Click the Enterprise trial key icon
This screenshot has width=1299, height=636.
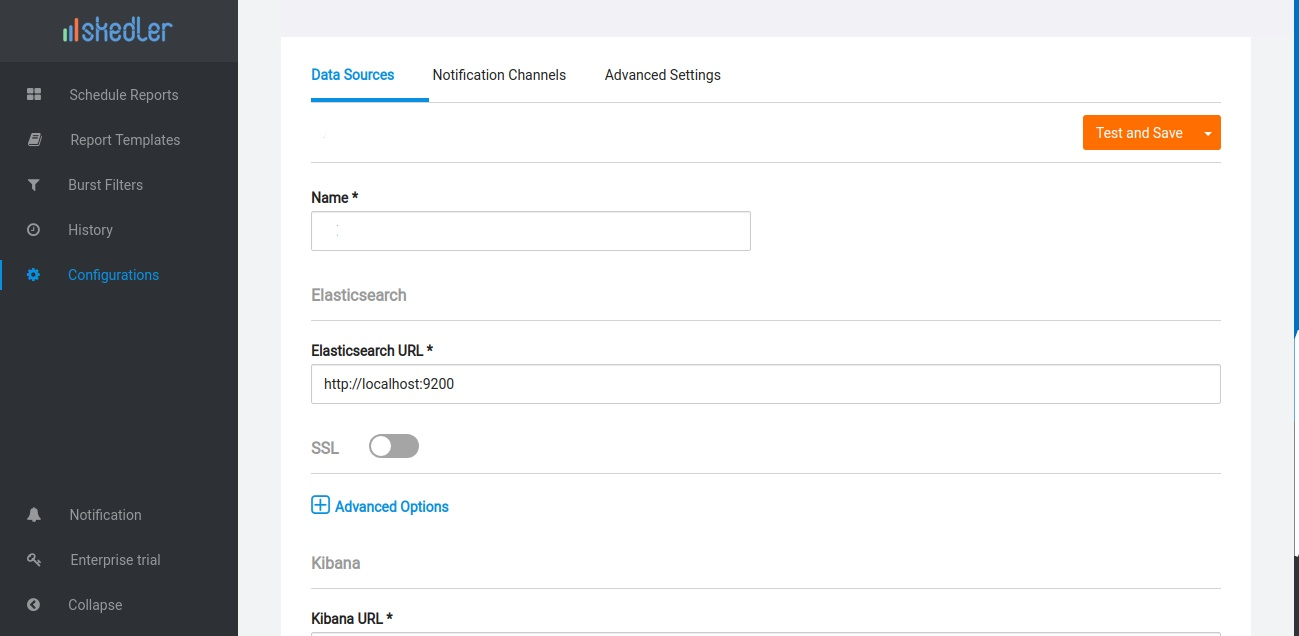coord(34,560)
